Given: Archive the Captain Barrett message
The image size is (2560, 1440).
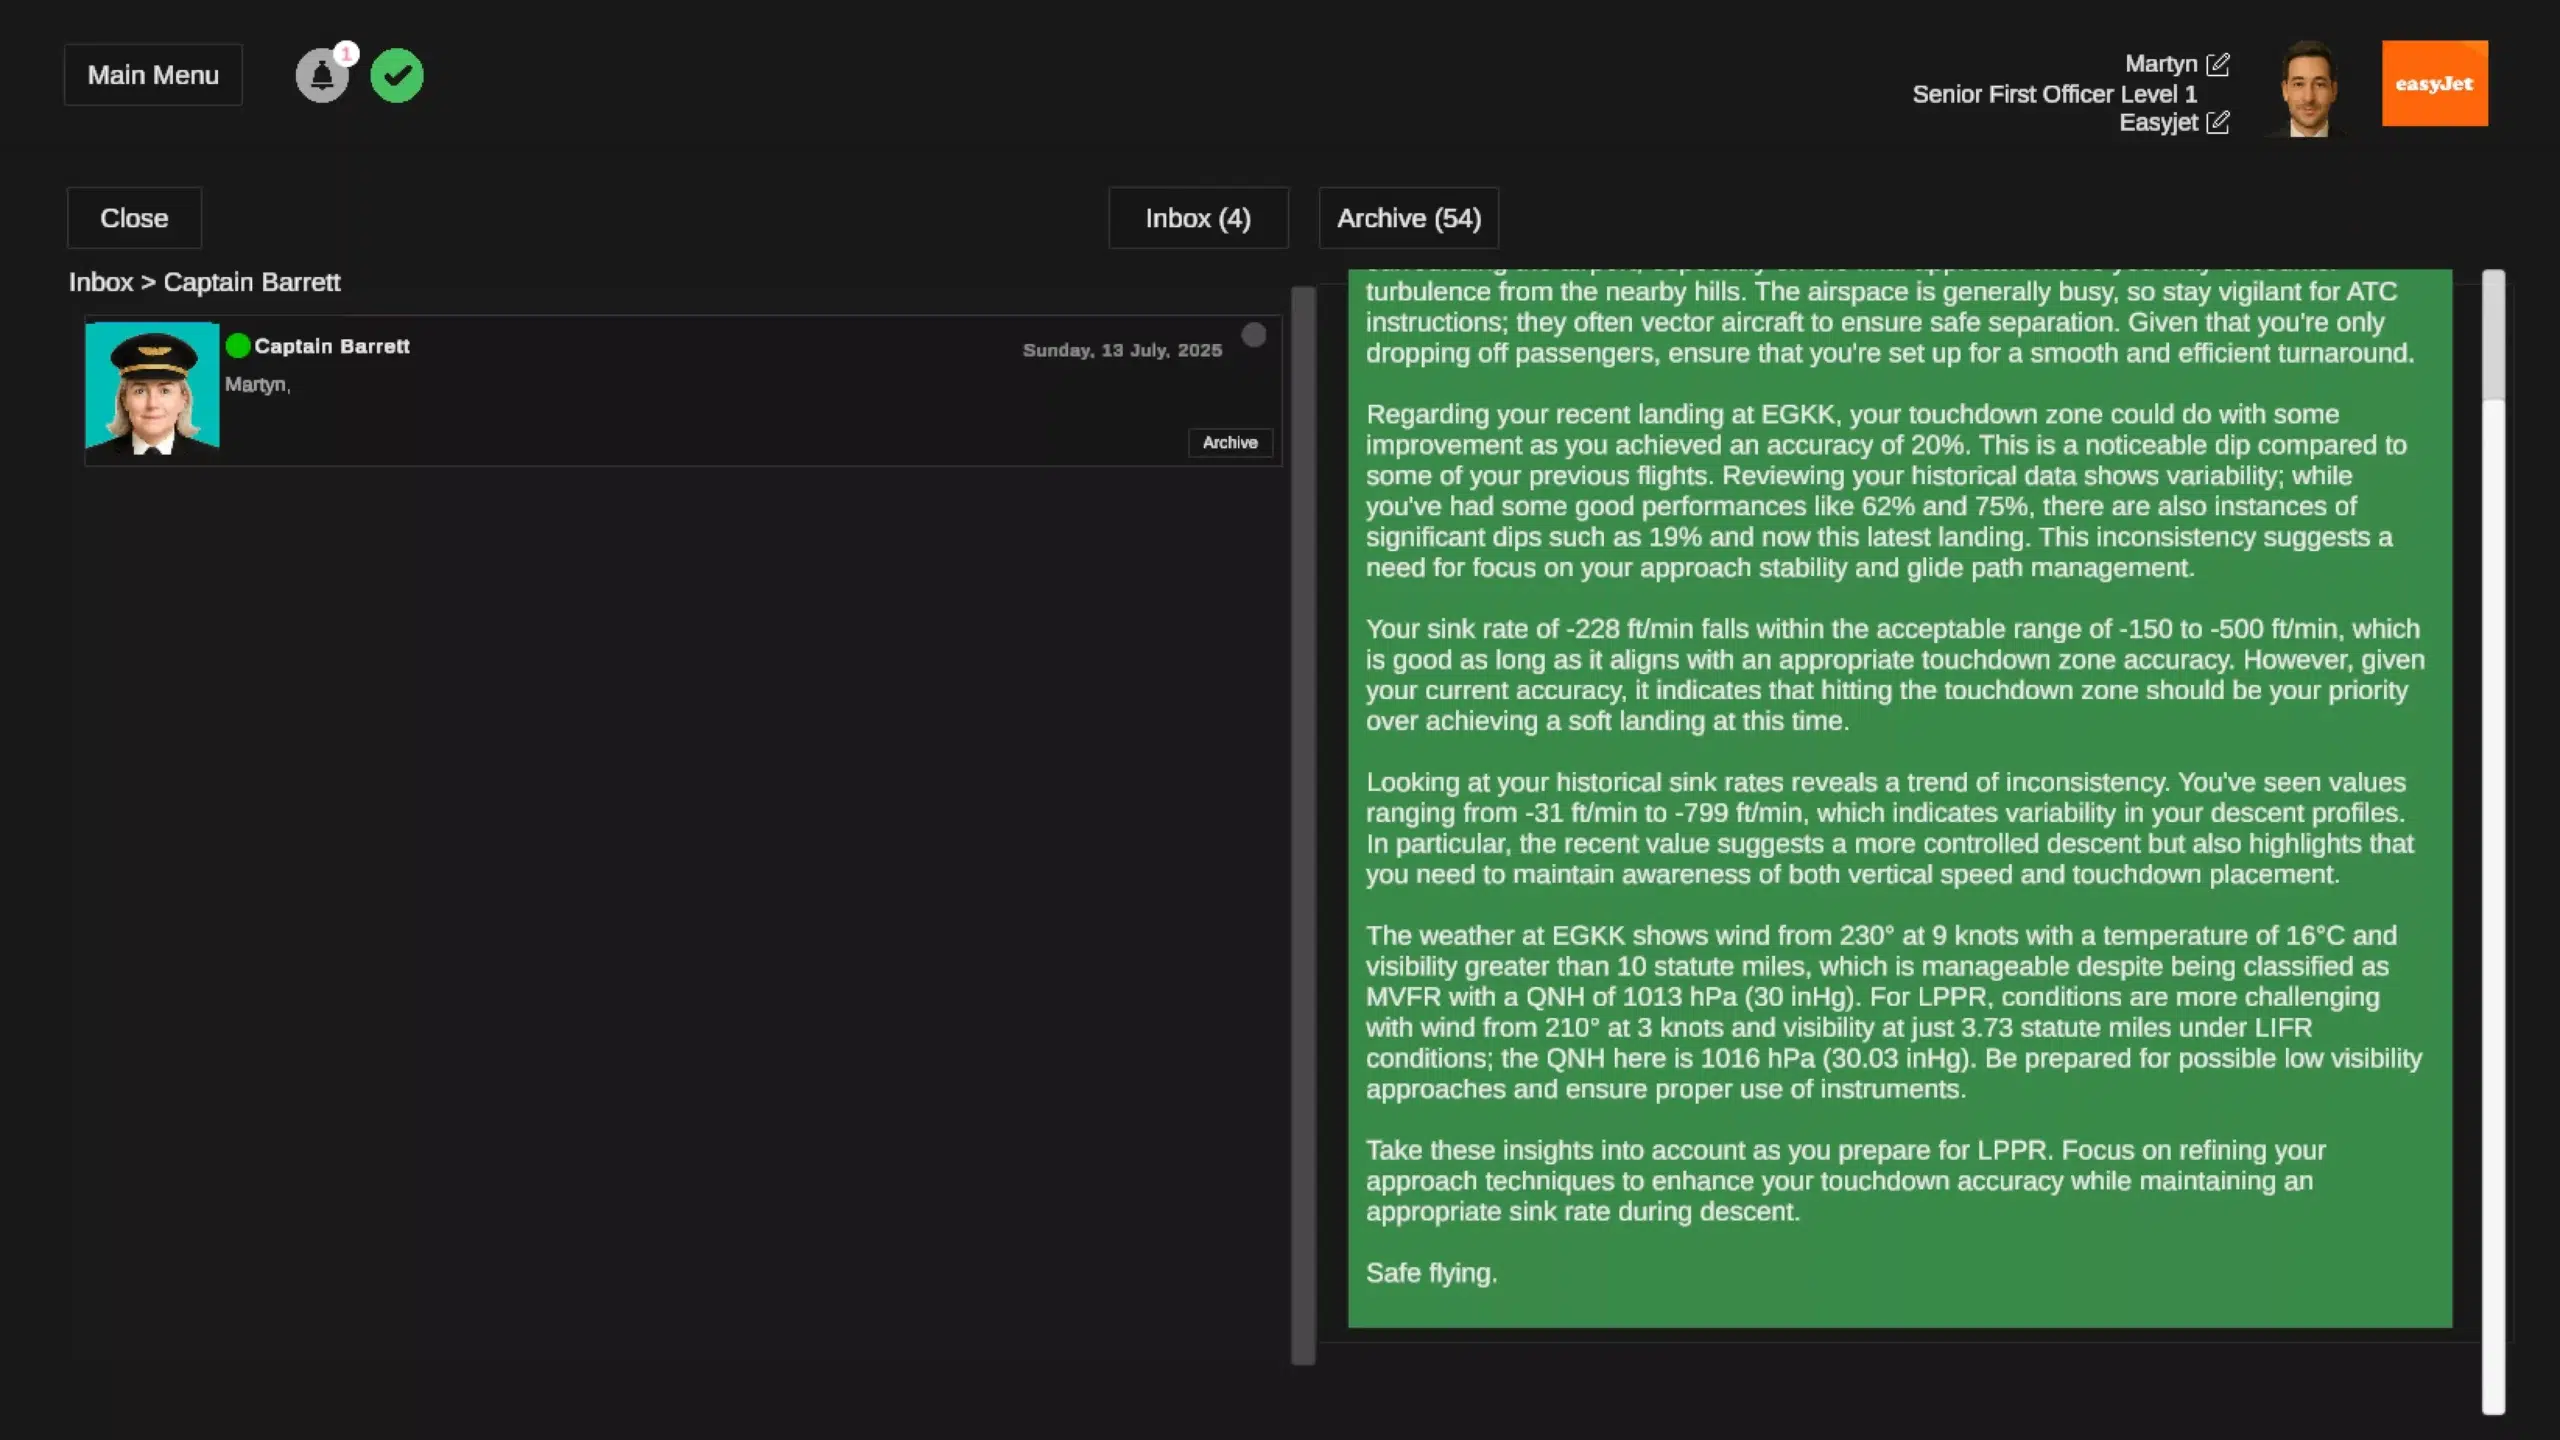Looking at the screenshot, I should click(1229, 442).
